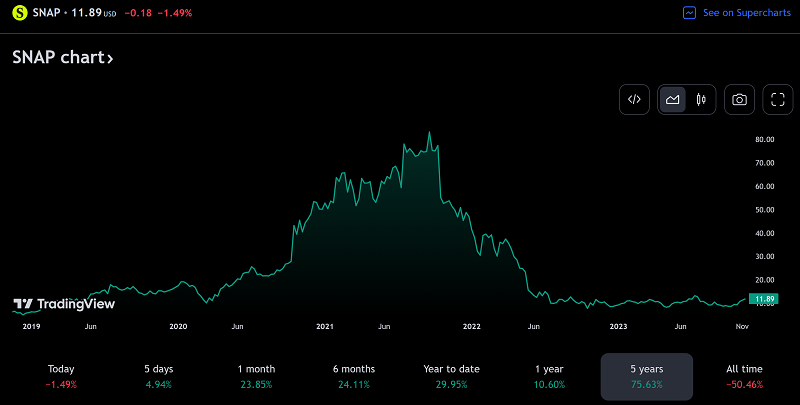Click the SNAP yellow logo icon

tap(20, 13)
